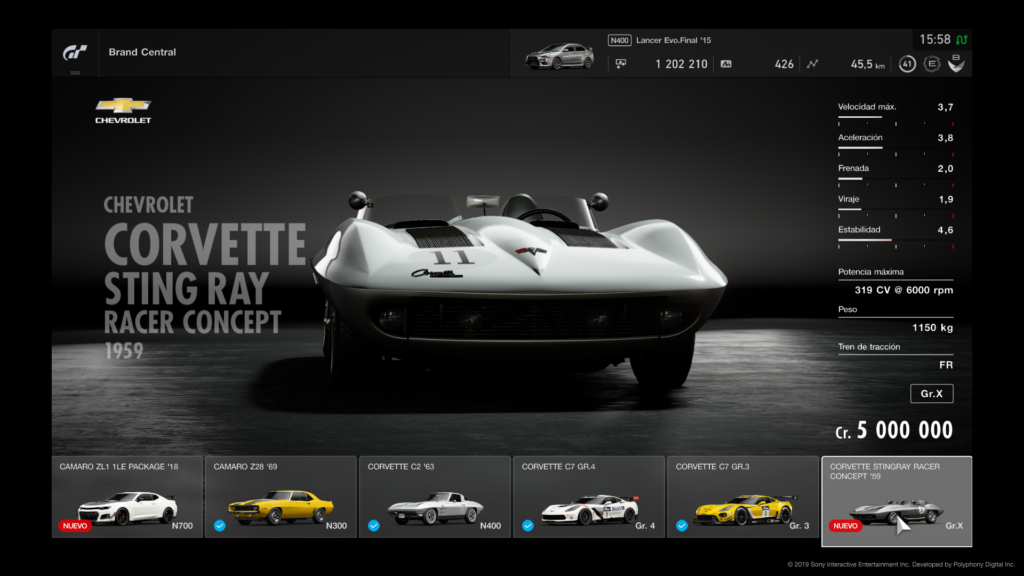Click the 45,5 km distance value
The image size is (1024, 576).
pos(867,64)
